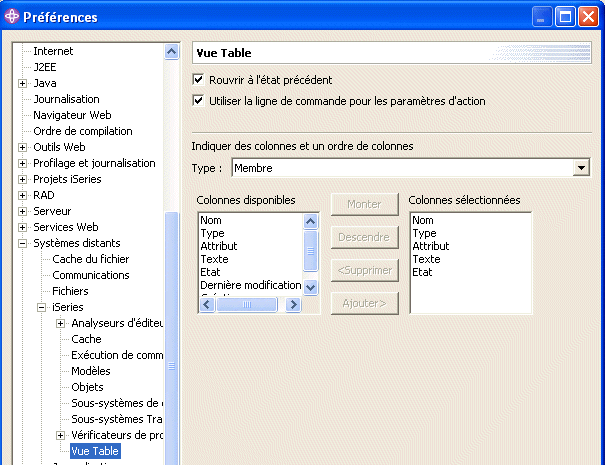Expand the Projets iSeries node
This screenshot has height=465, width=605.
22,179
